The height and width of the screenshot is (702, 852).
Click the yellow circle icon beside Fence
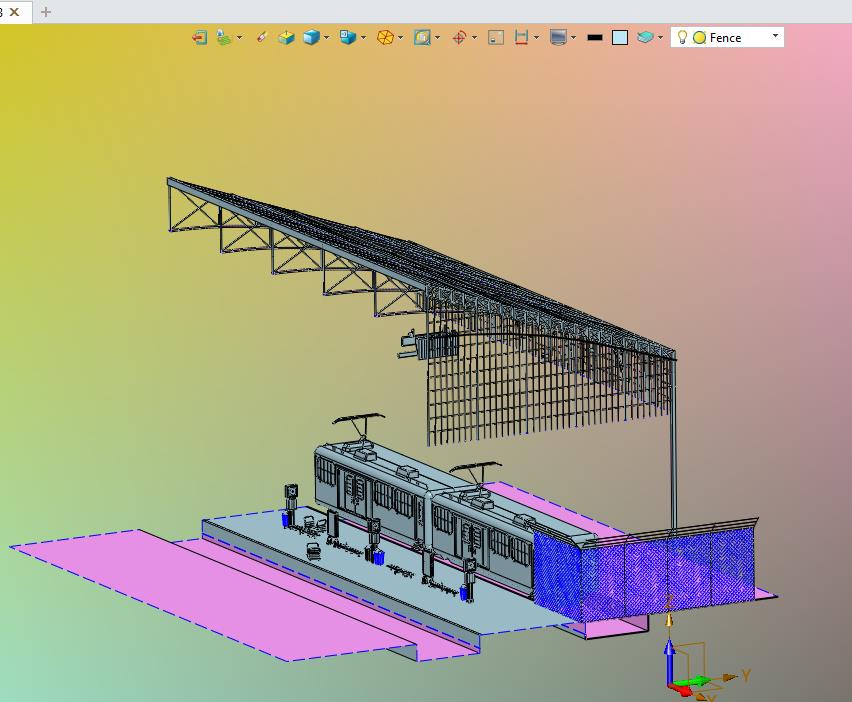tap(700, 37)
